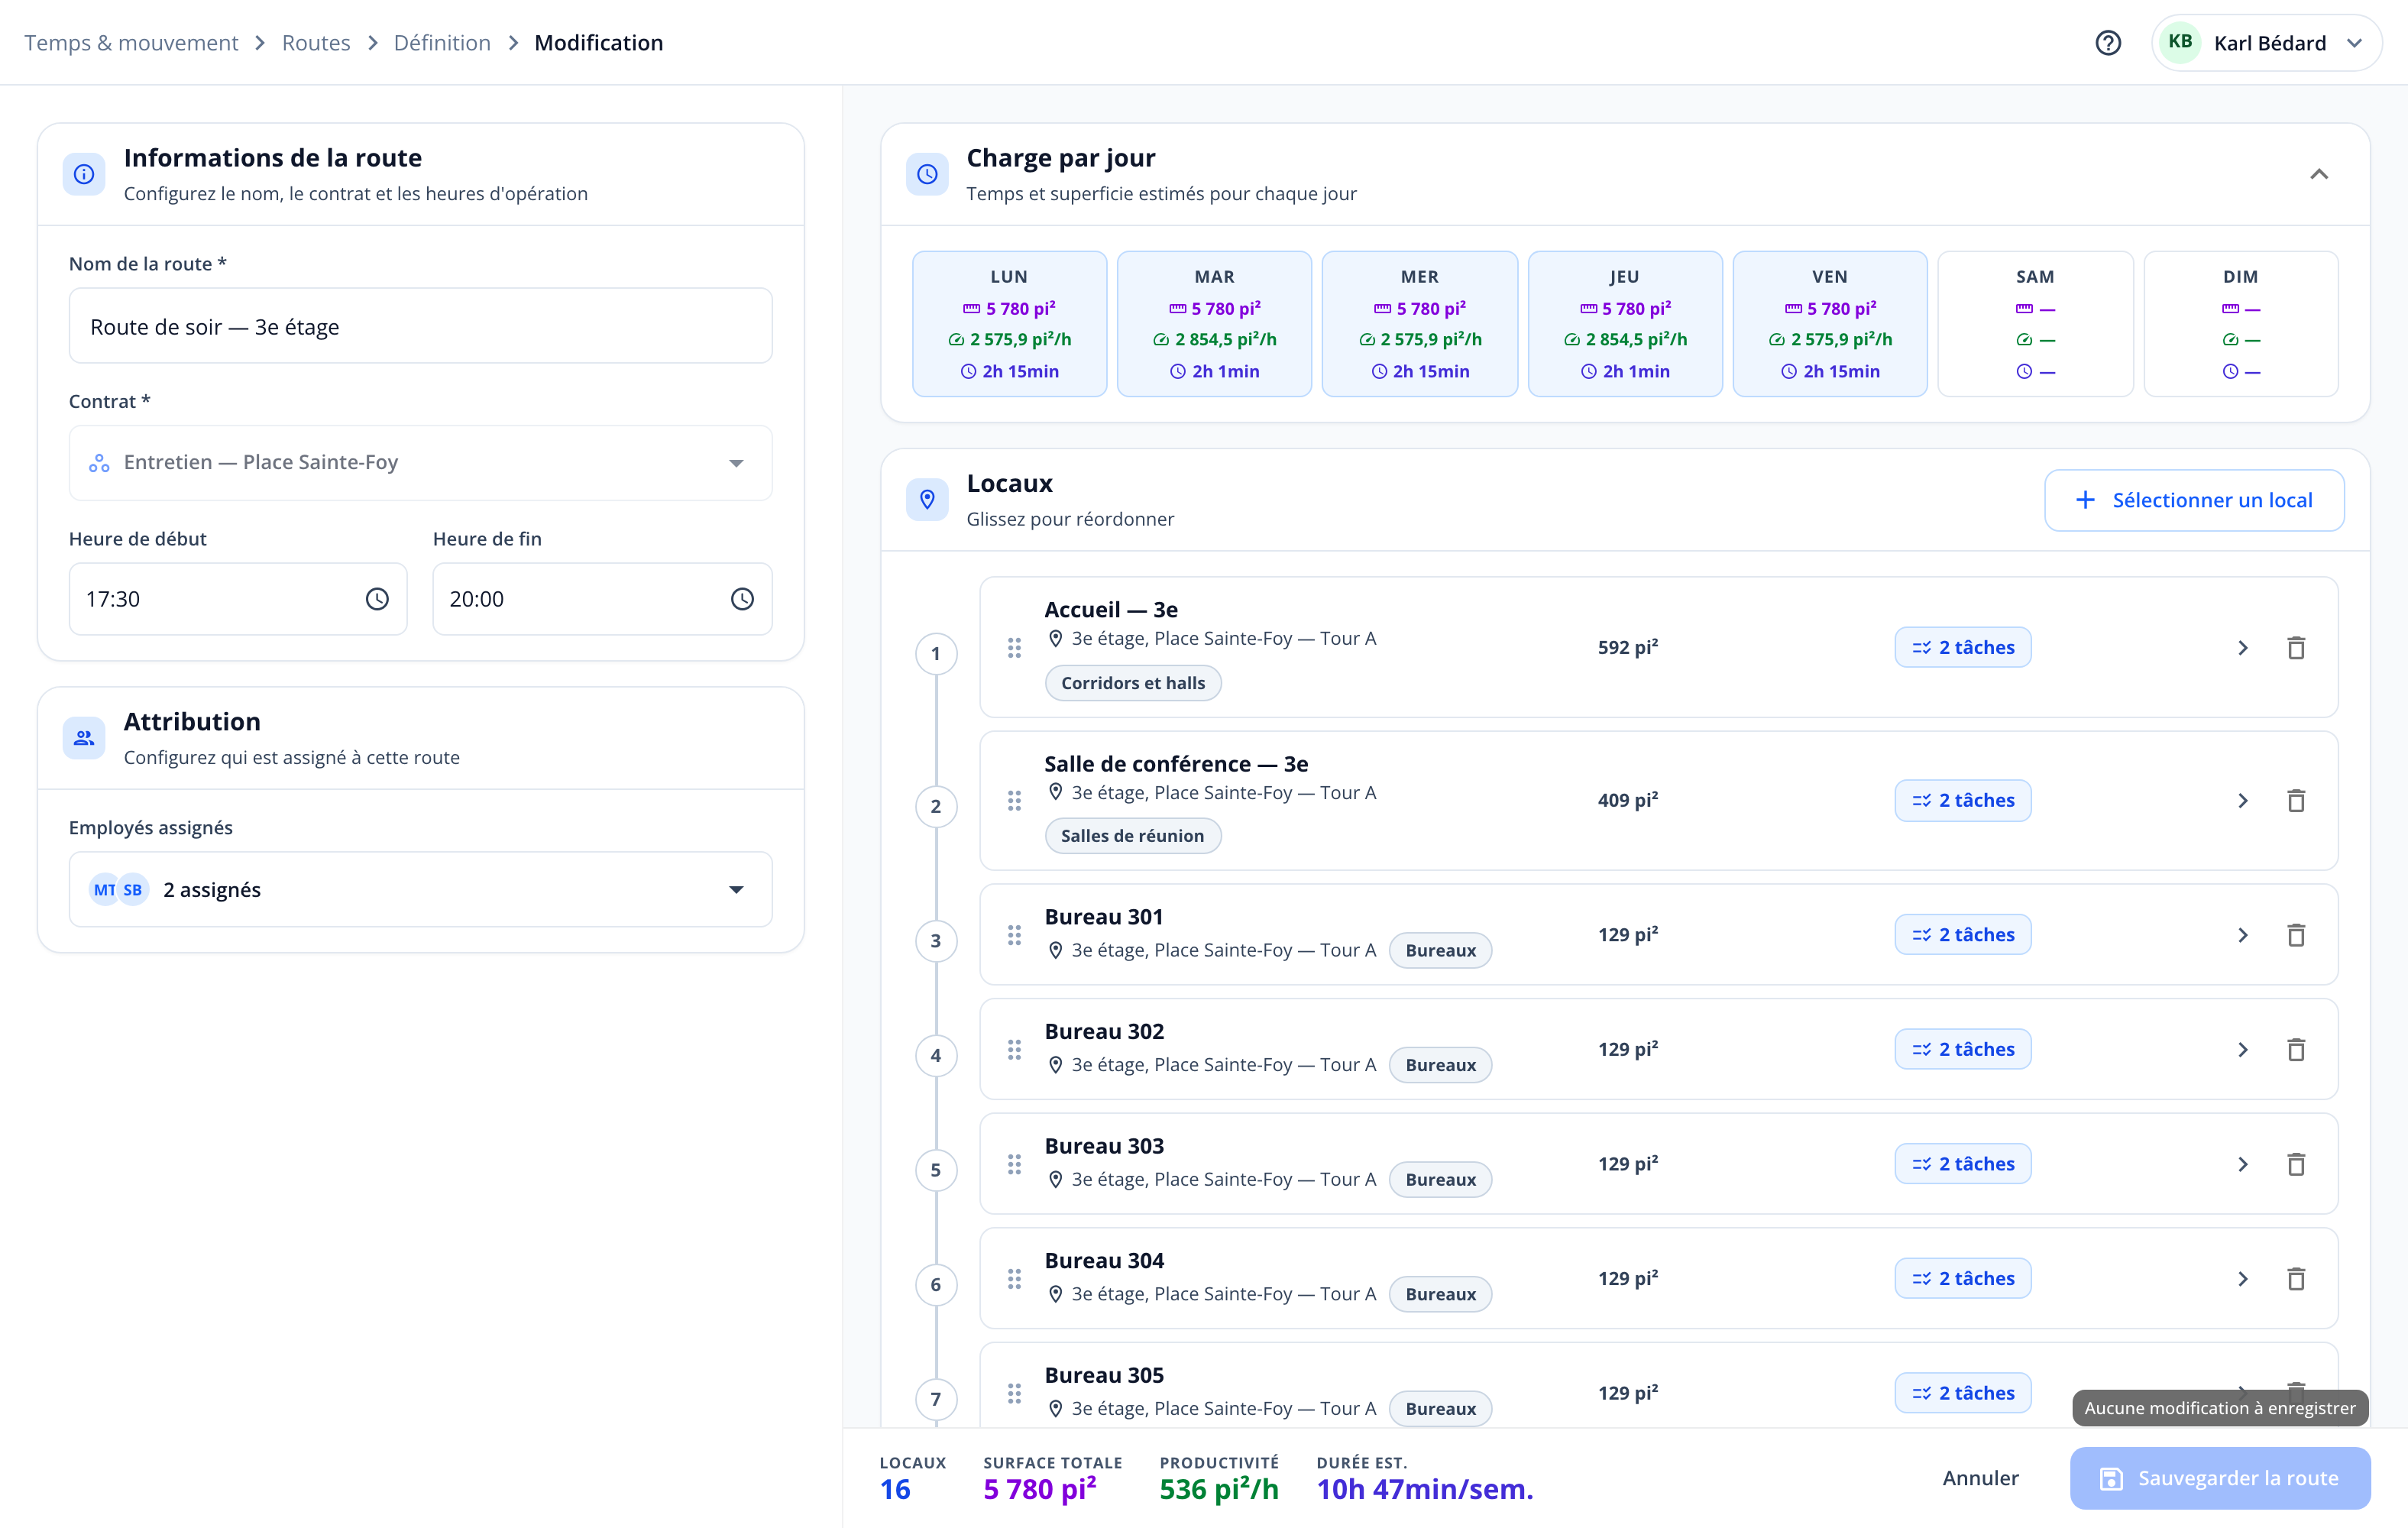The height and width of the screenshot is (1528, 2408).
Task: Click the Locaux pin icon
Action: (927, 499)
